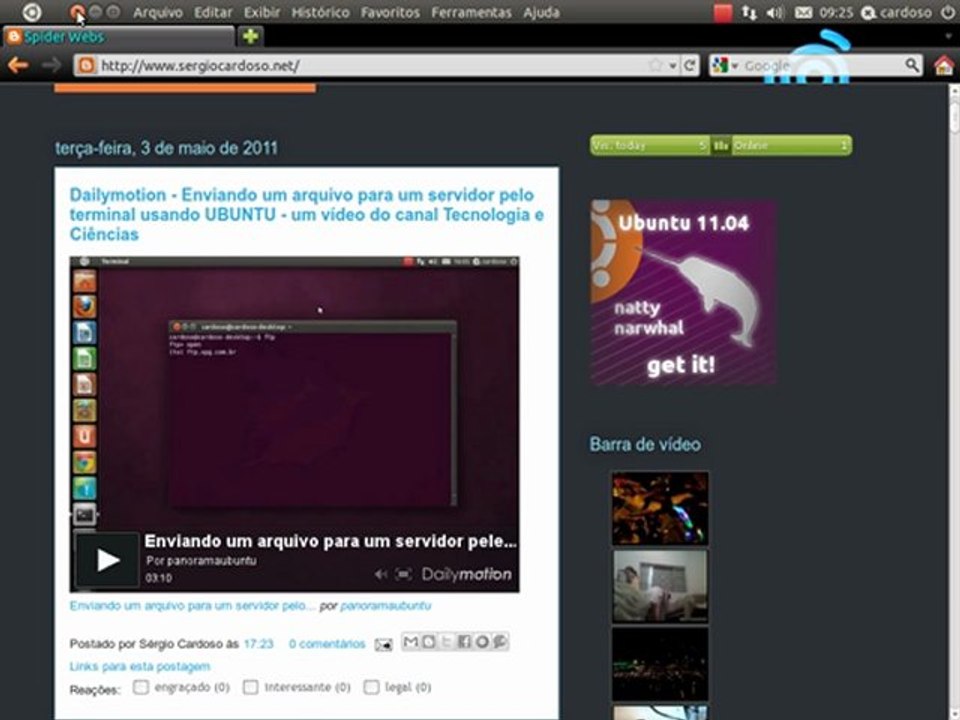The height and width of the screenshot is (720, 960).
Task: Click the stats bars icon in the green counter
Action: pos(721,146)
